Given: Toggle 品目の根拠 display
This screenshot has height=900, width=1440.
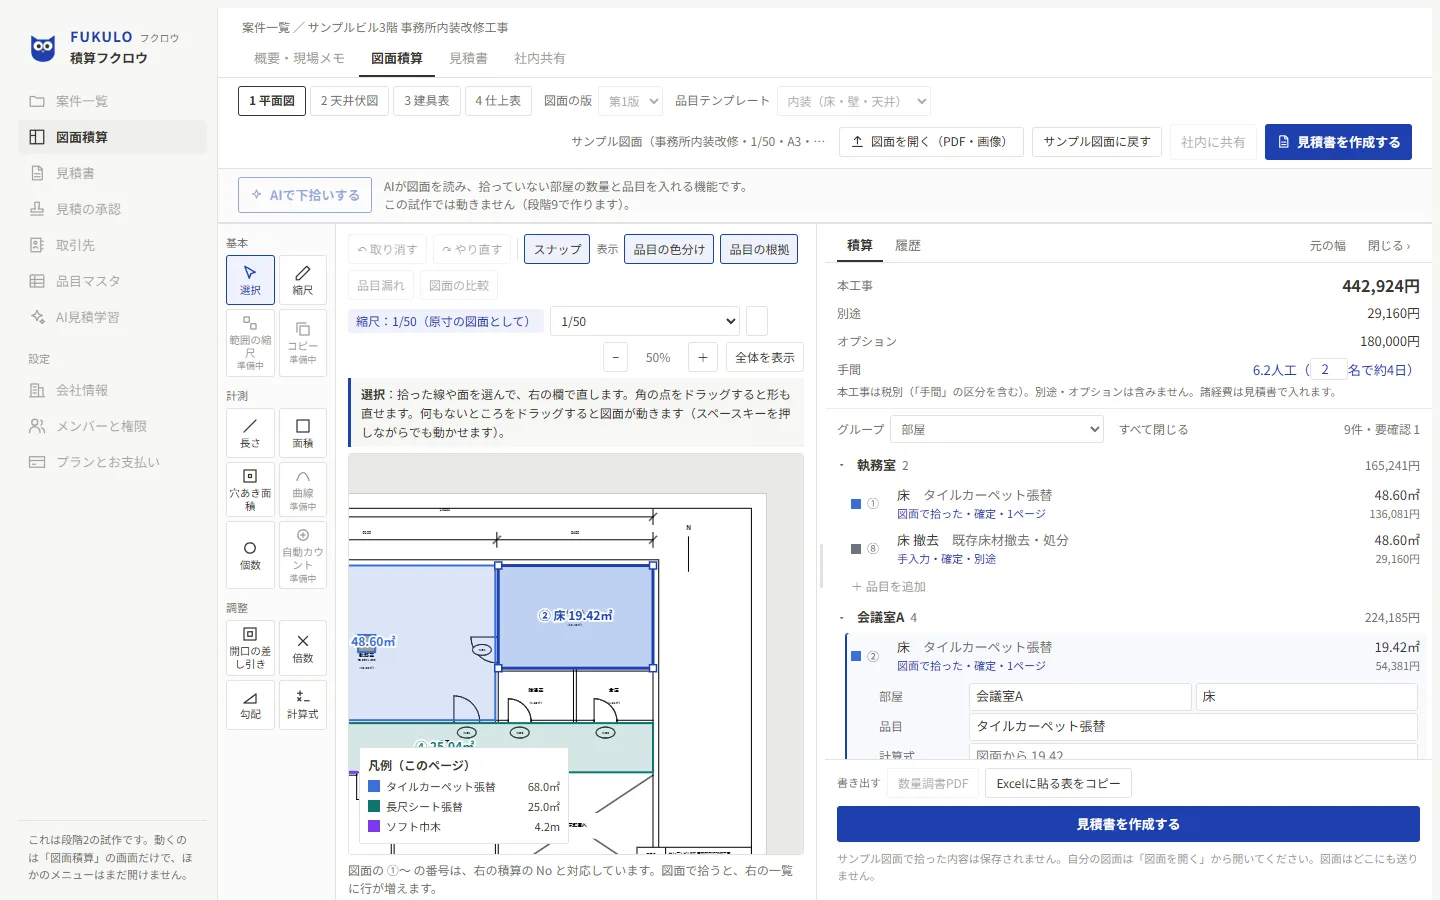Looking at the screenshot, I should tap(759, 249).
